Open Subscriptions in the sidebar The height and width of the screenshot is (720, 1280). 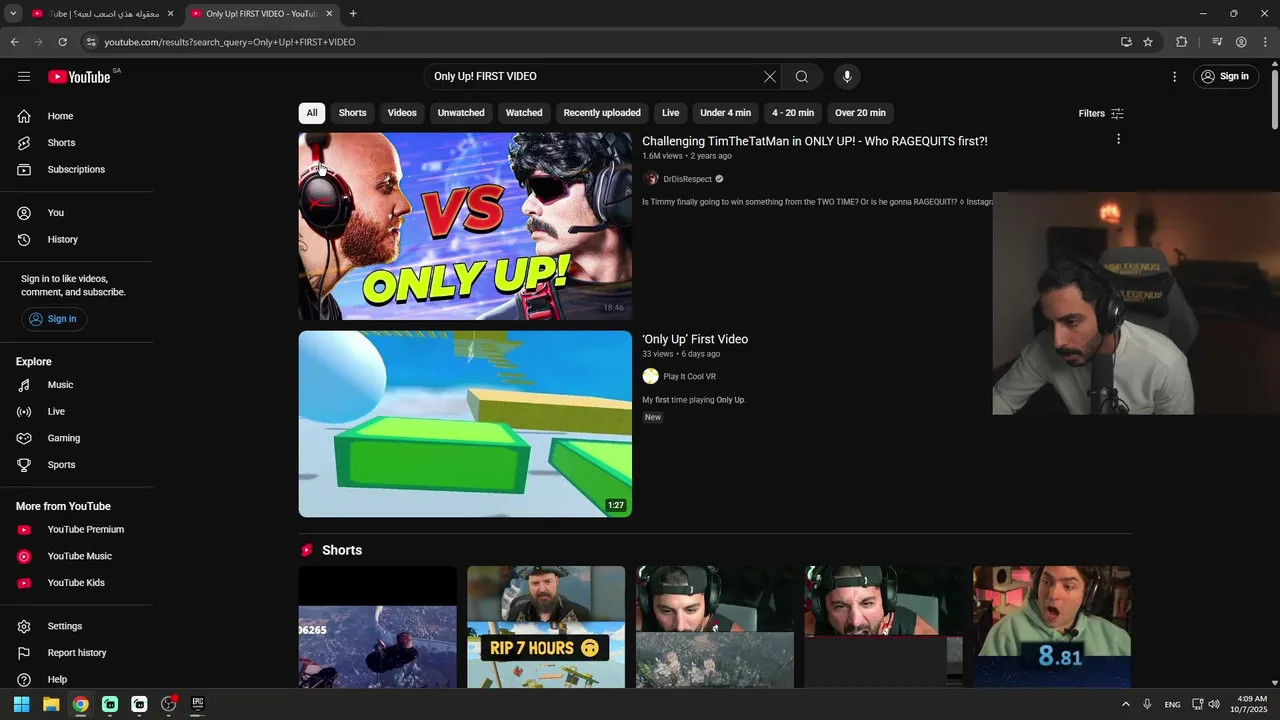tap(76, 169)
